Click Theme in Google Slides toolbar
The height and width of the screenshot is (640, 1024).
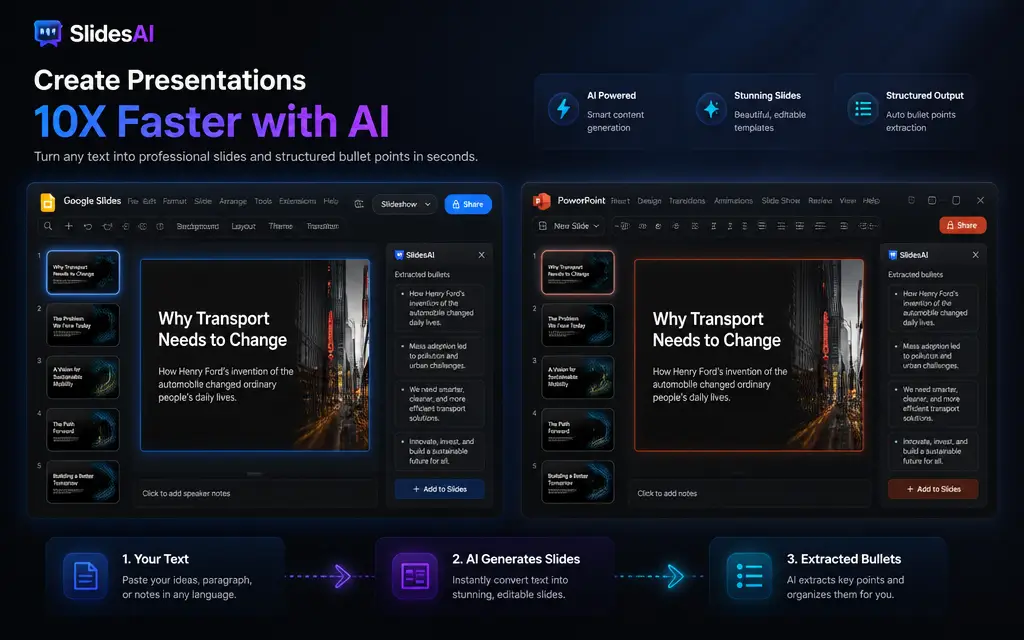pyautogui.click(x=281, y=226)
